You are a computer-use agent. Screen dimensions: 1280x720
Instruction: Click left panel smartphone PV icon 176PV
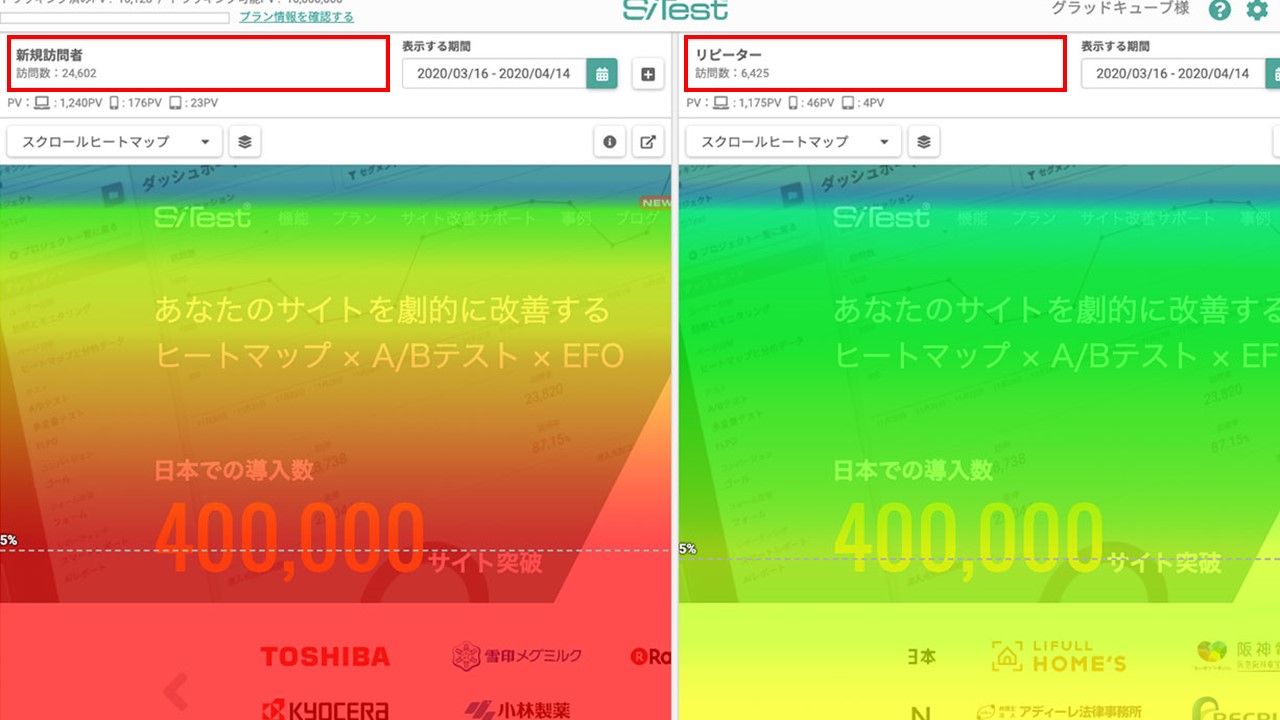click(115, 103)
